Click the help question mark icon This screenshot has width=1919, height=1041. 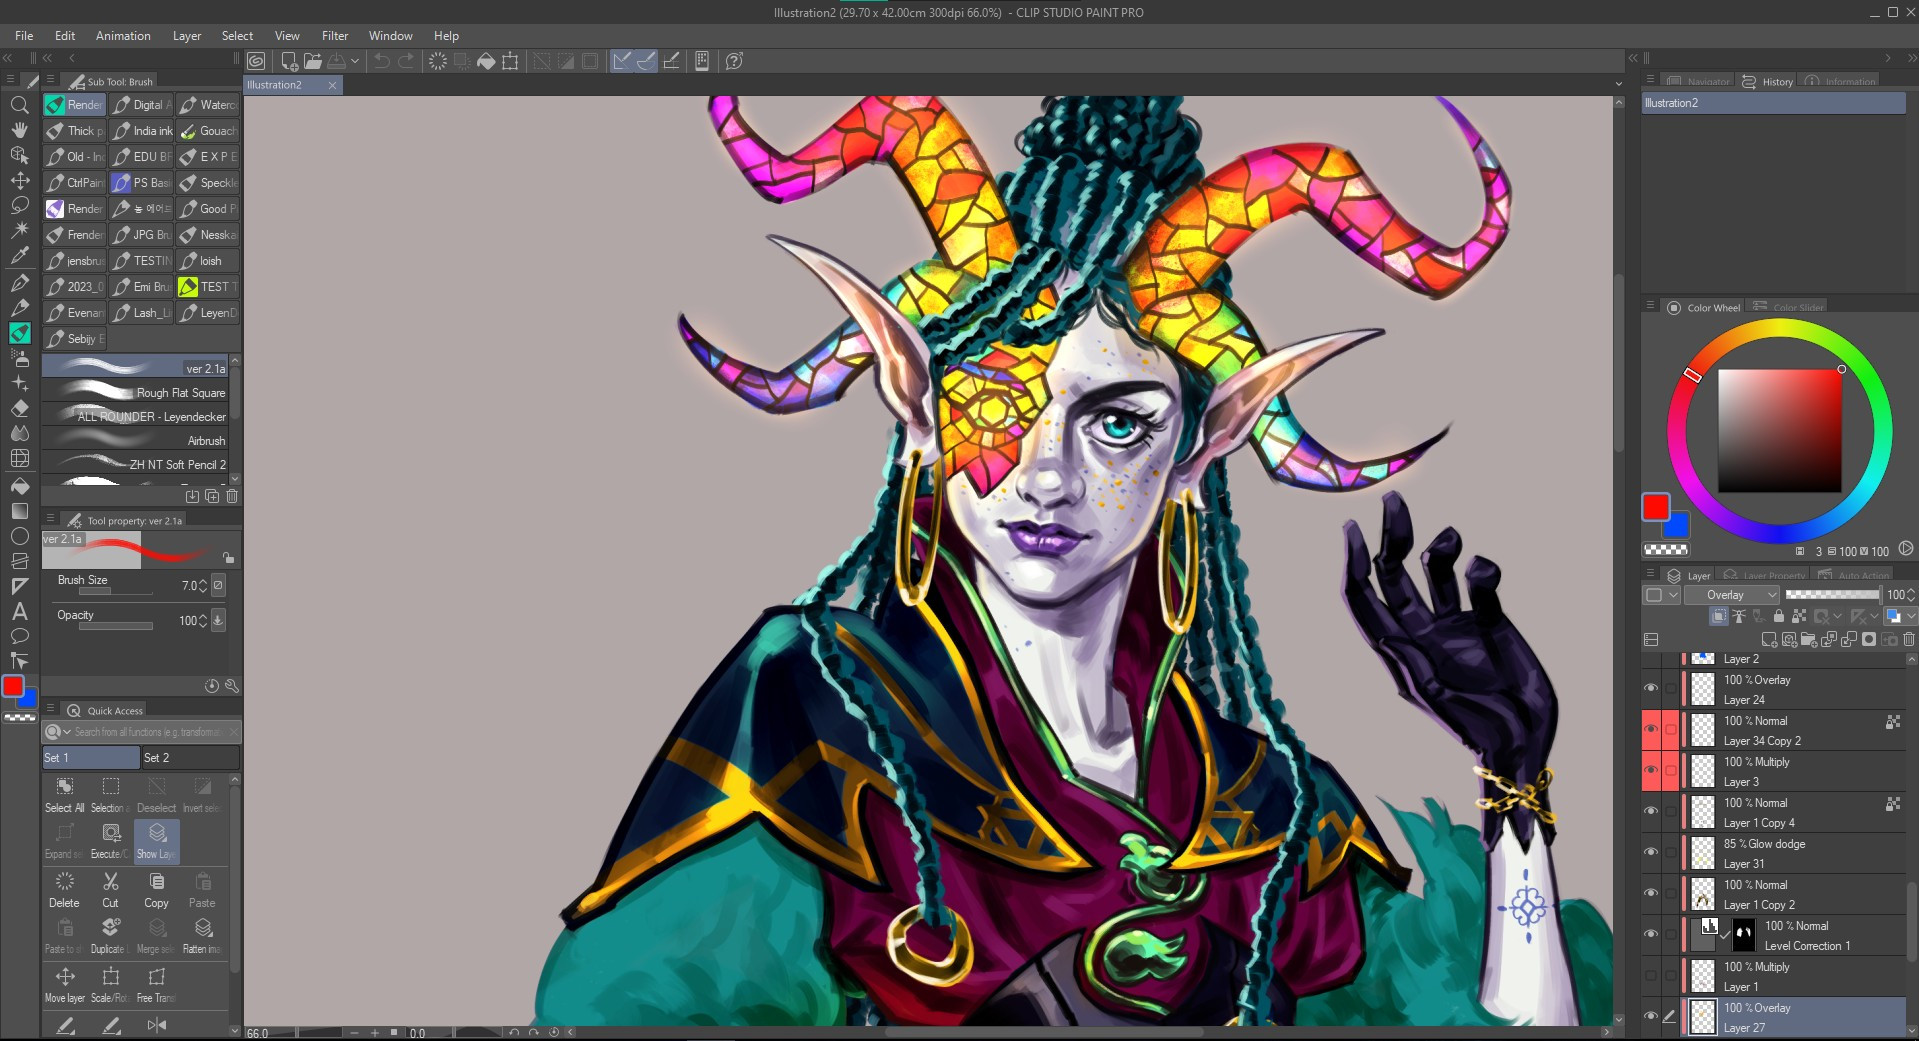(x=734, y=61)
